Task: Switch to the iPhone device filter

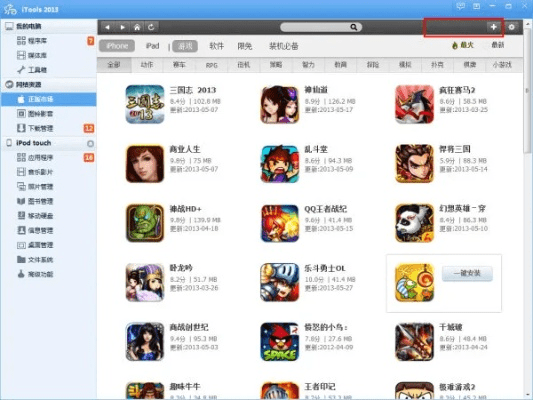Action: click(117, 46)
